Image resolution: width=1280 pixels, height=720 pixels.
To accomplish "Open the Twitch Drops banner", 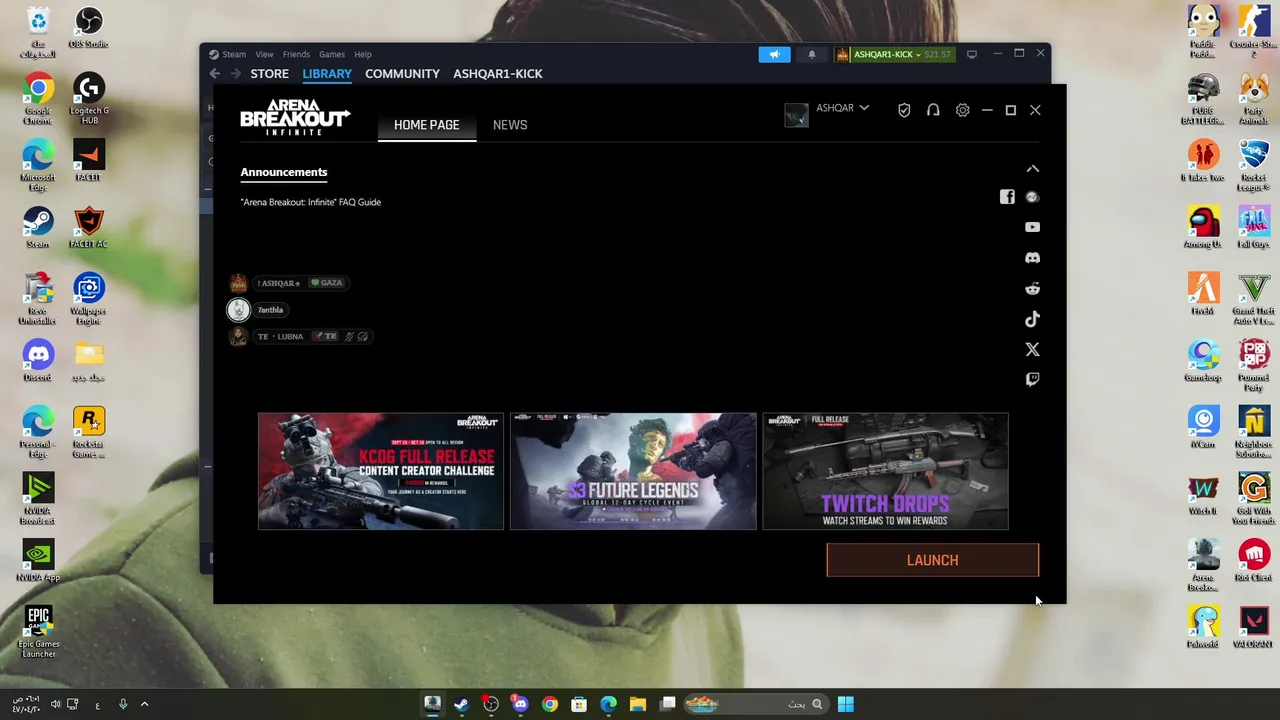I will 886,471.
